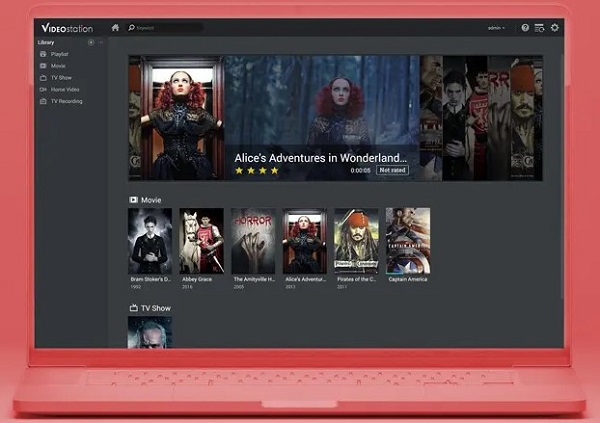The image size is (600, 423).
Task: Click the TV Show section header icon
Action: (133, 308)
